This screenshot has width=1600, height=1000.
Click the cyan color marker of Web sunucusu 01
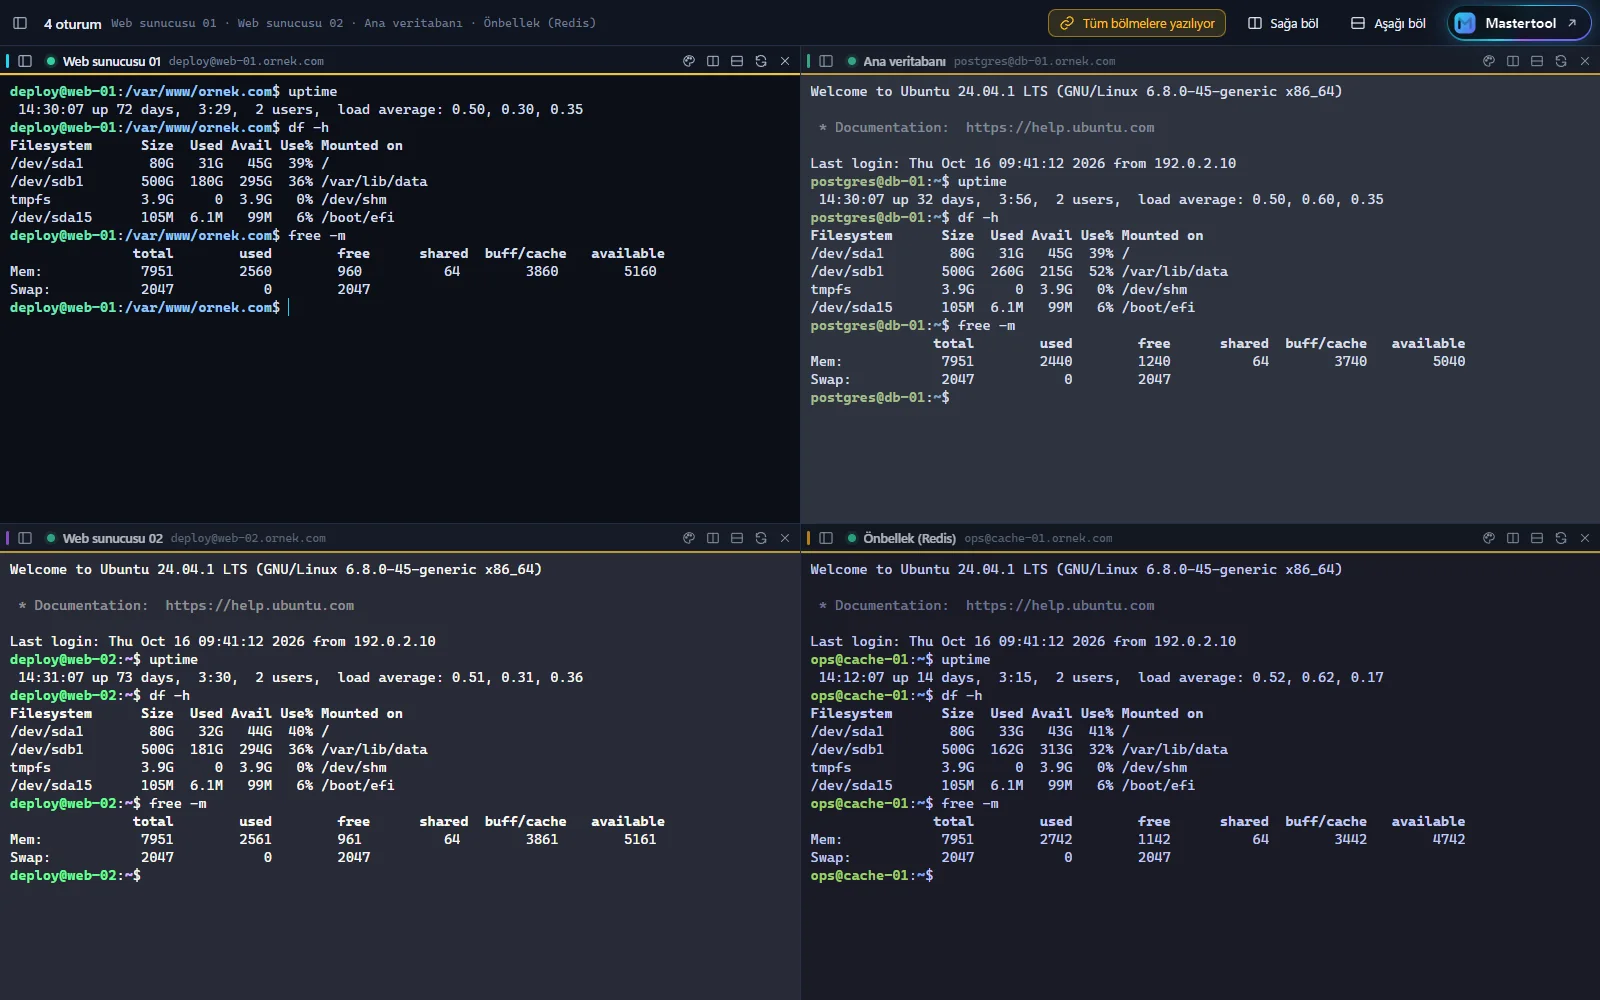coord(7,61)
